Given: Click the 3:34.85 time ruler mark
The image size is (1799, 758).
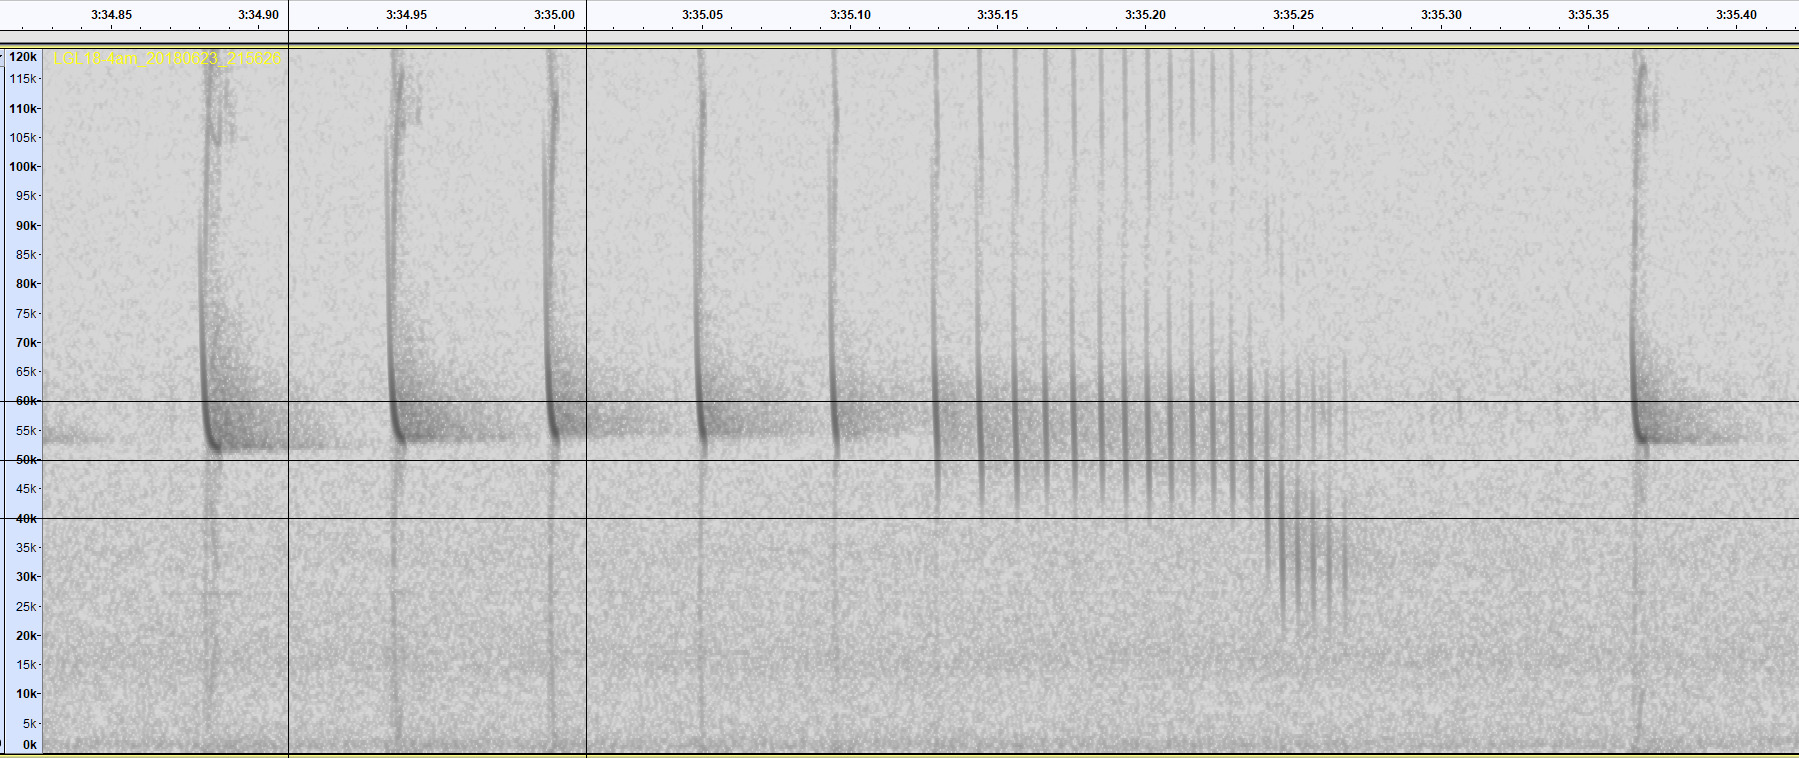Looking at the screenshot, I should click(111, 15).
